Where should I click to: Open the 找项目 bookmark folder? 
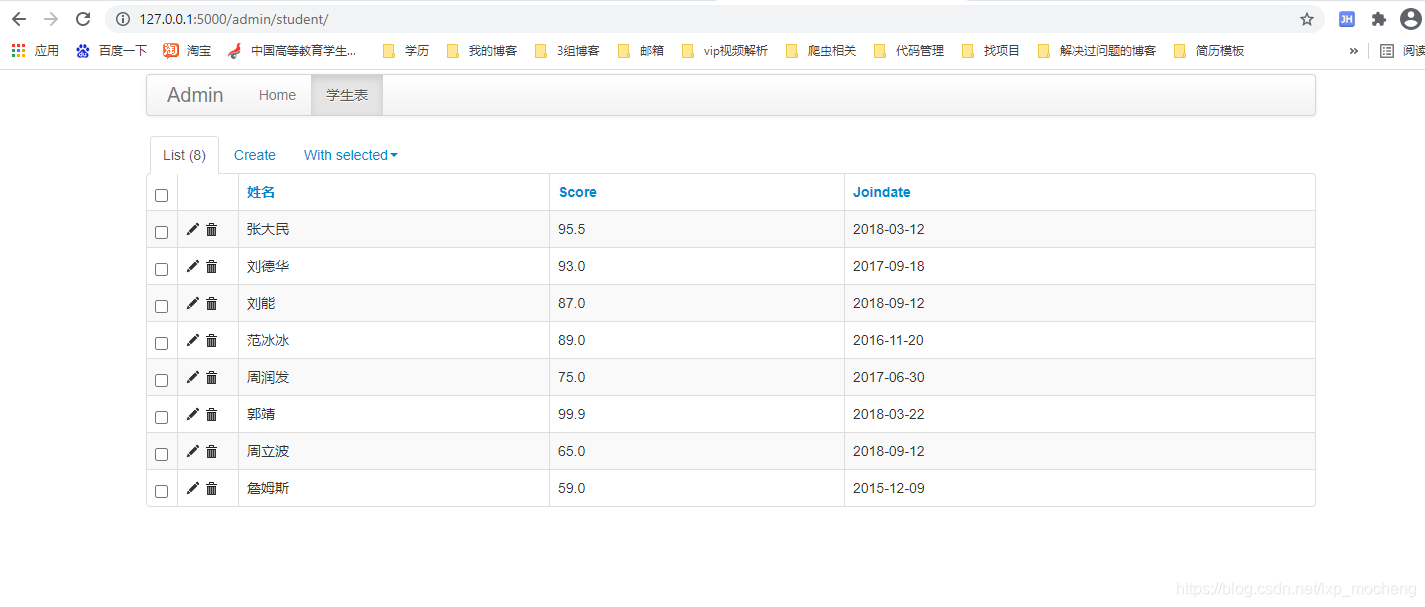pyautogui.click(x=991, y=50)
